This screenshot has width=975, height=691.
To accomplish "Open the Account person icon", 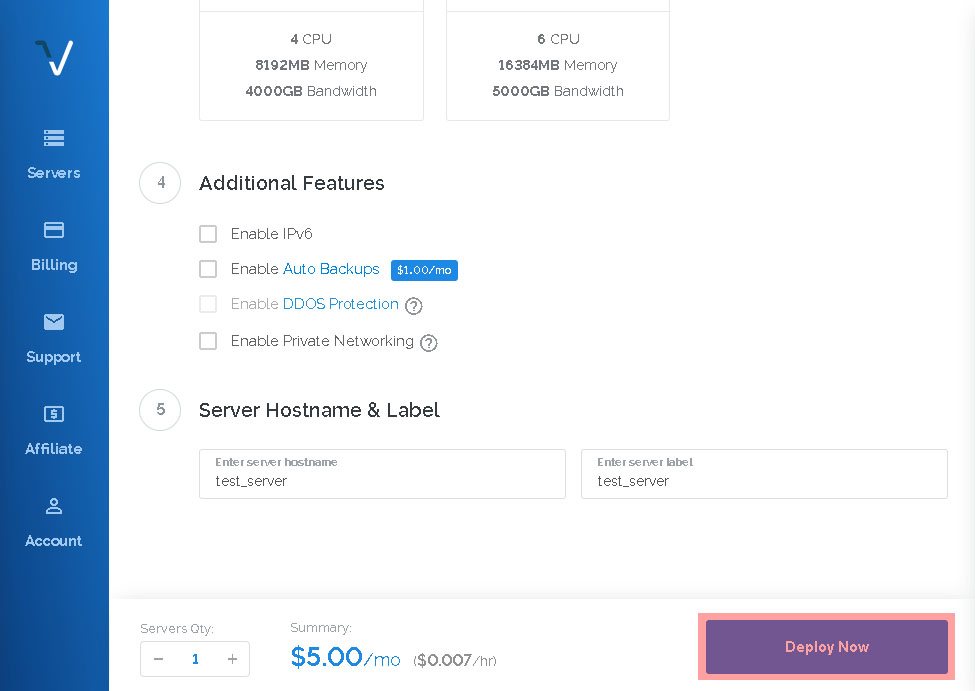I will pos(54,506).
